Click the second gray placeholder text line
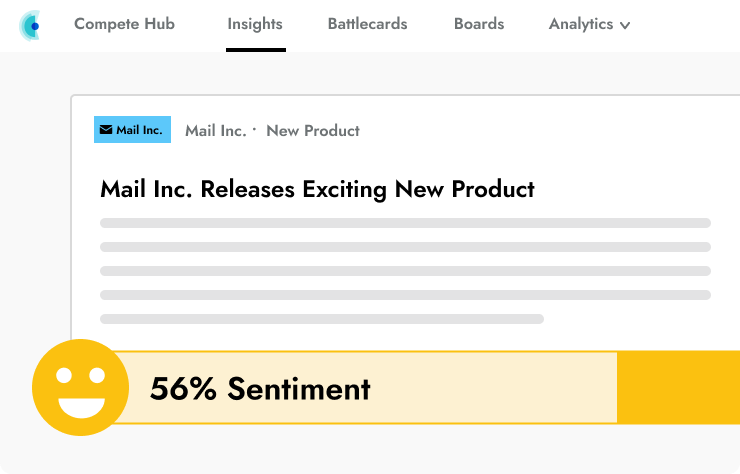The image size is (740, 474). [x=405, y=247]
